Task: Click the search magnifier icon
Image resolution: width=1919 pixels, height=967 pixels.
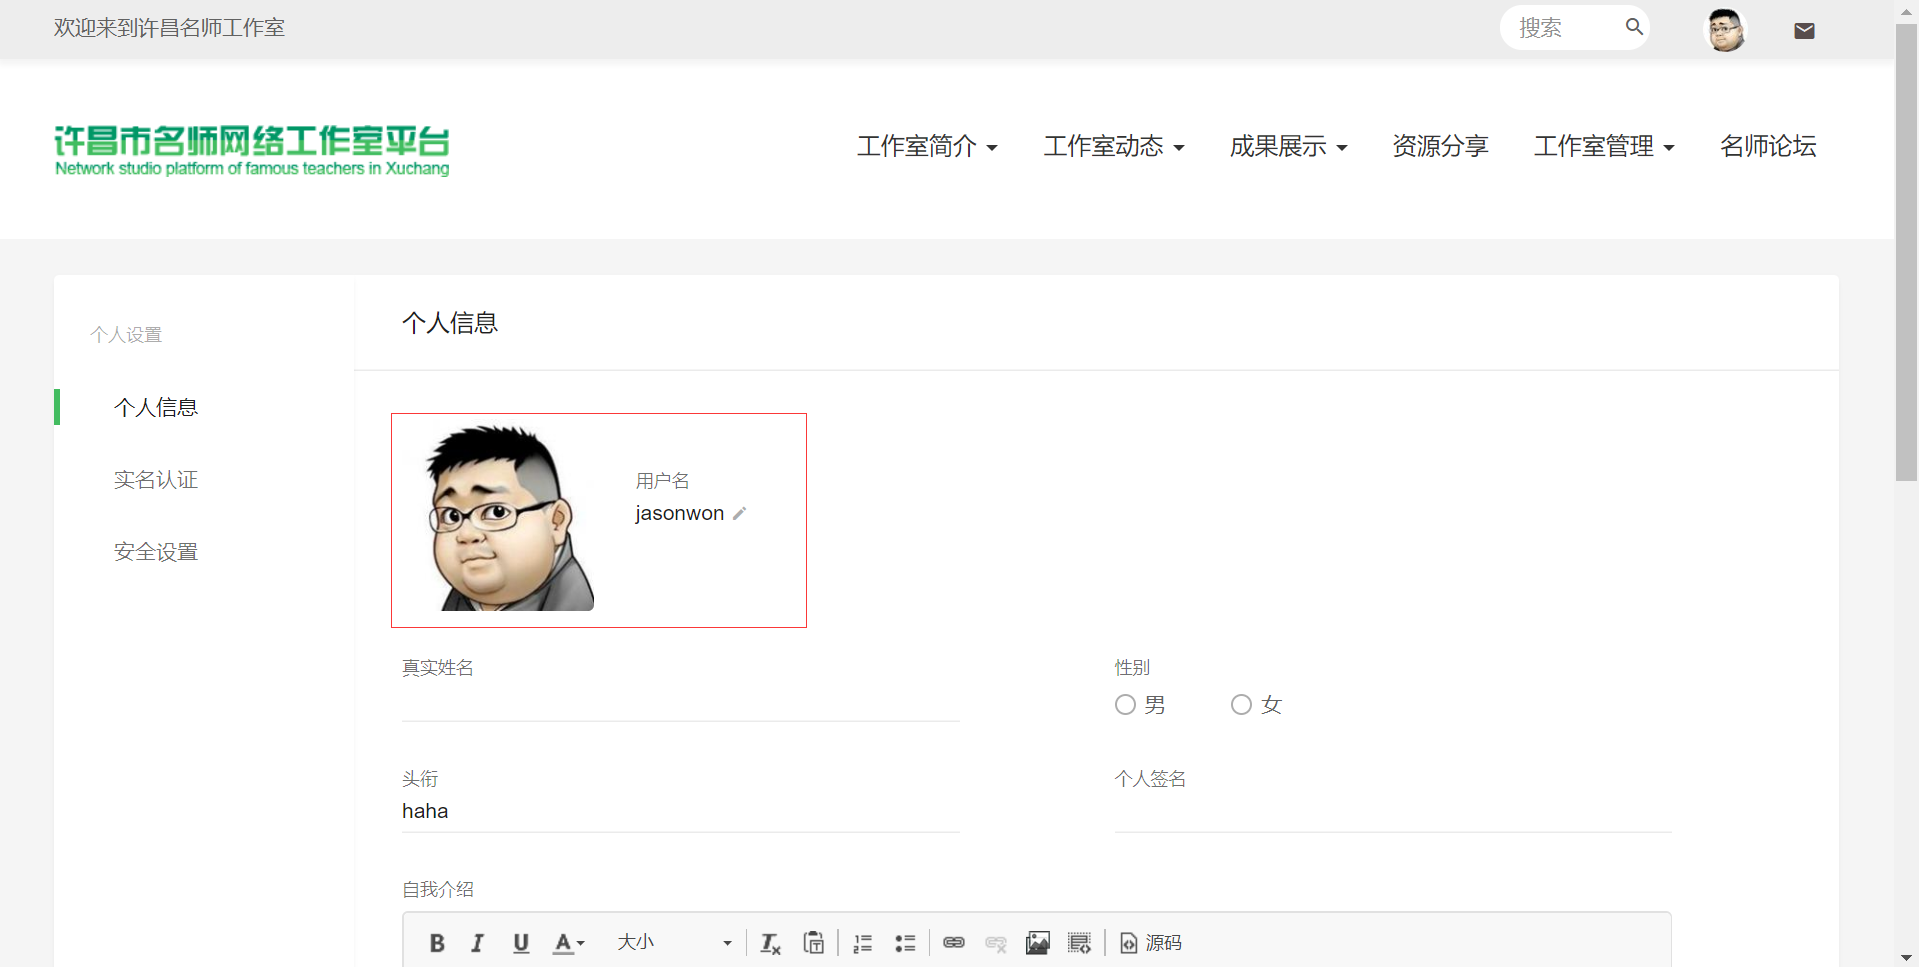Action: [1634, 27]
